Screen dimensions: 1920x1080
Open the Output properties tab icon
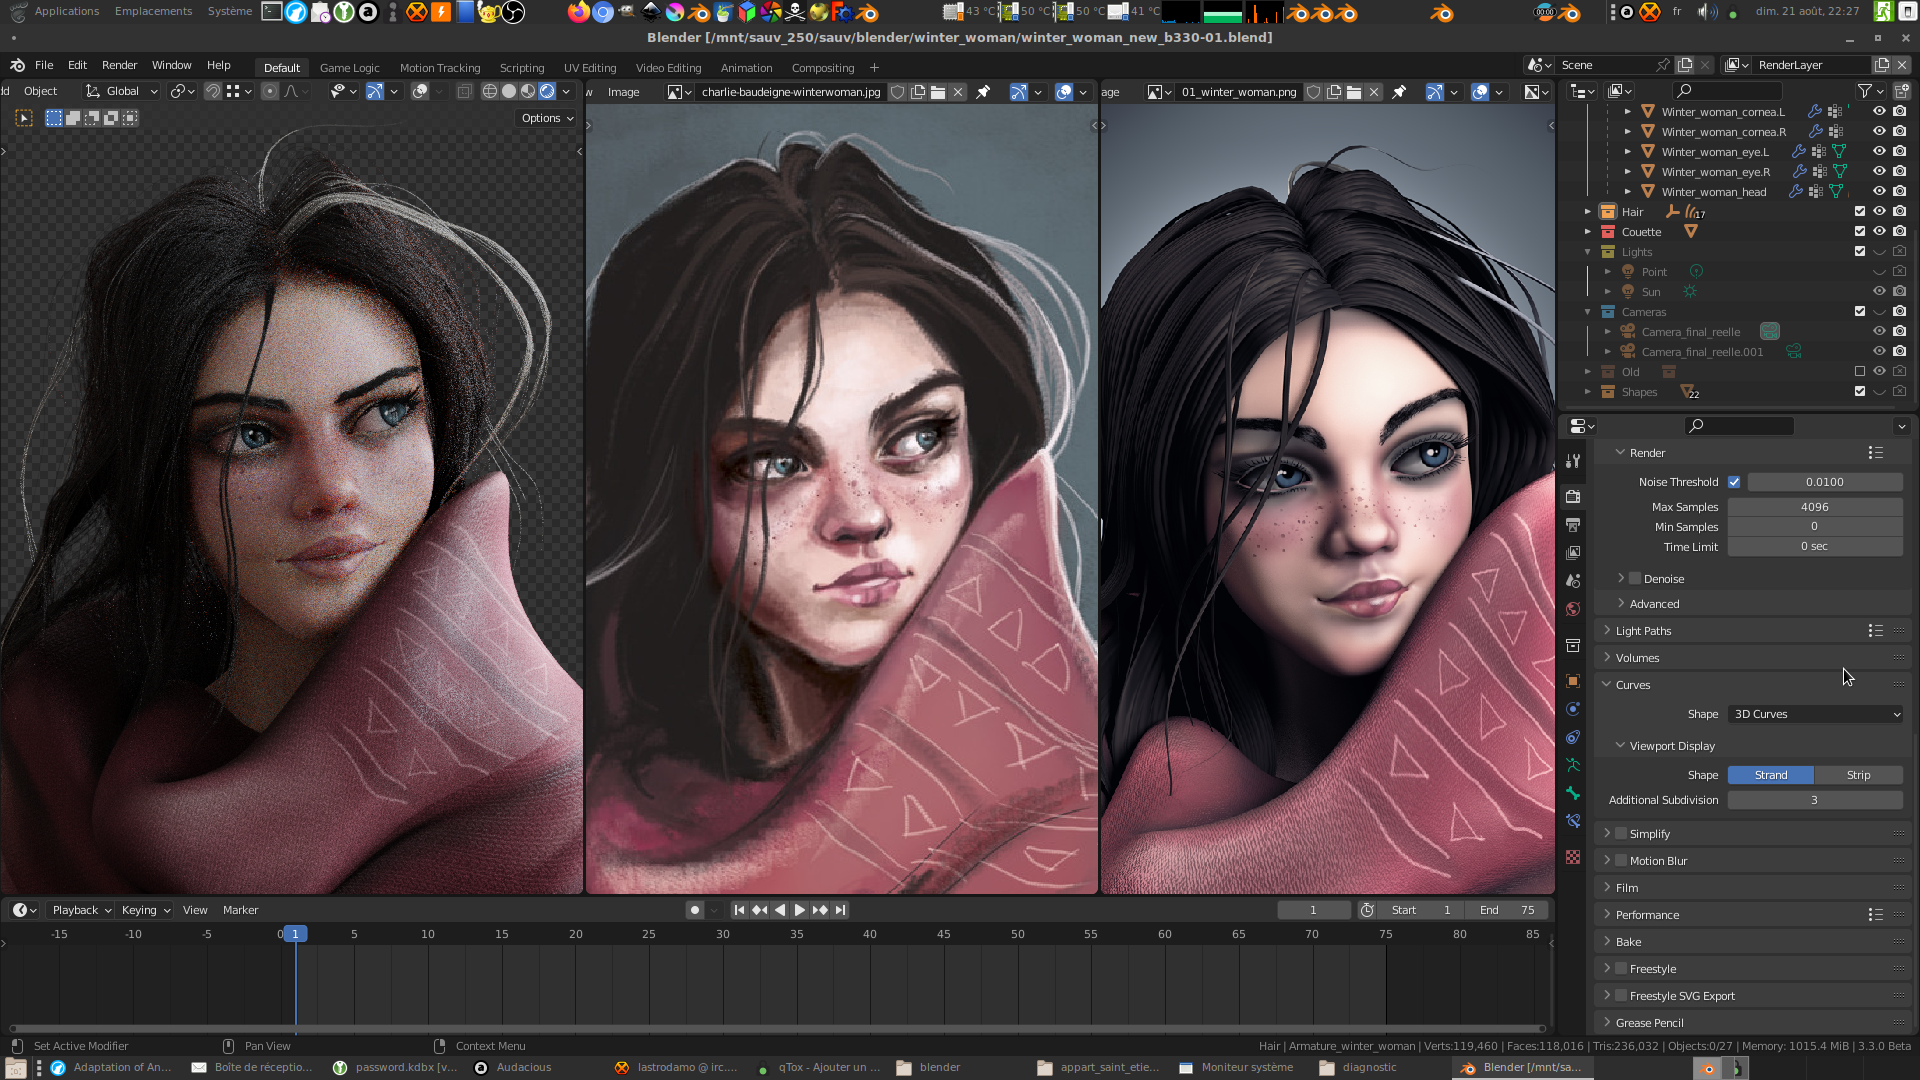tap(1573, 524)
